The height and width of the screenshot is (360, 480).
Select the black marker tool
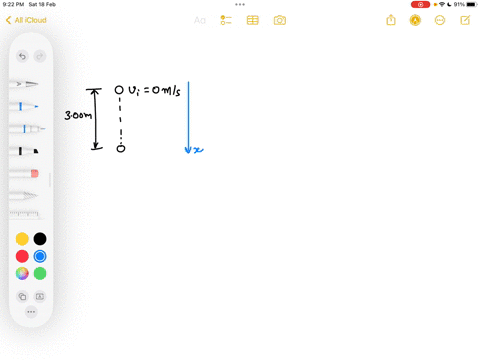[x=24, y=151]
